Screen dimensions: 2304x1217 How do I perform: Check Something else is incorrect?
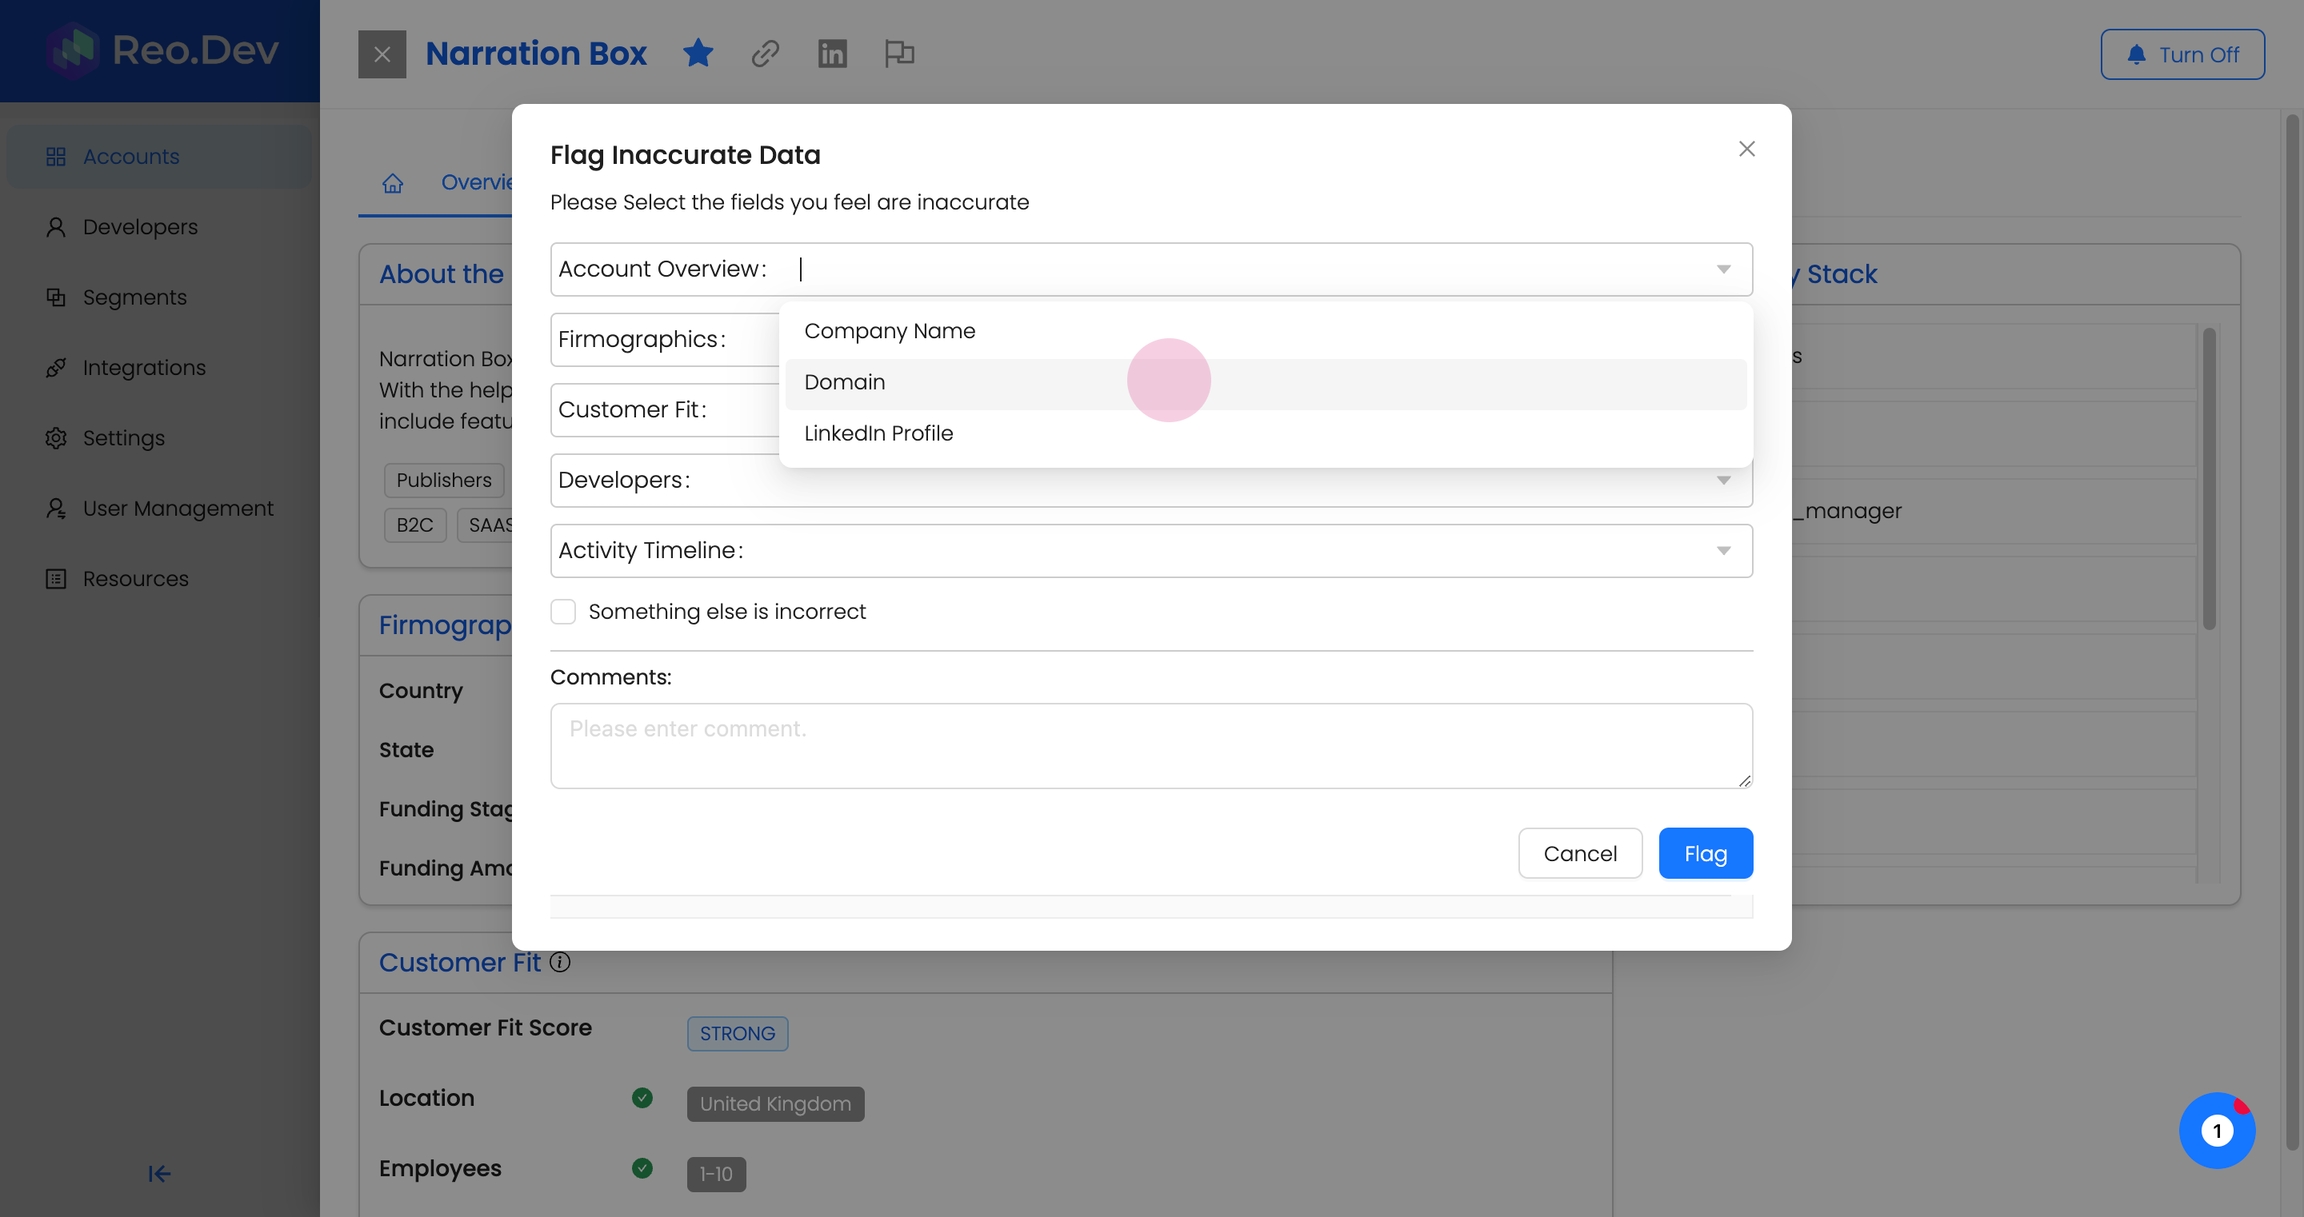point(563,612)
